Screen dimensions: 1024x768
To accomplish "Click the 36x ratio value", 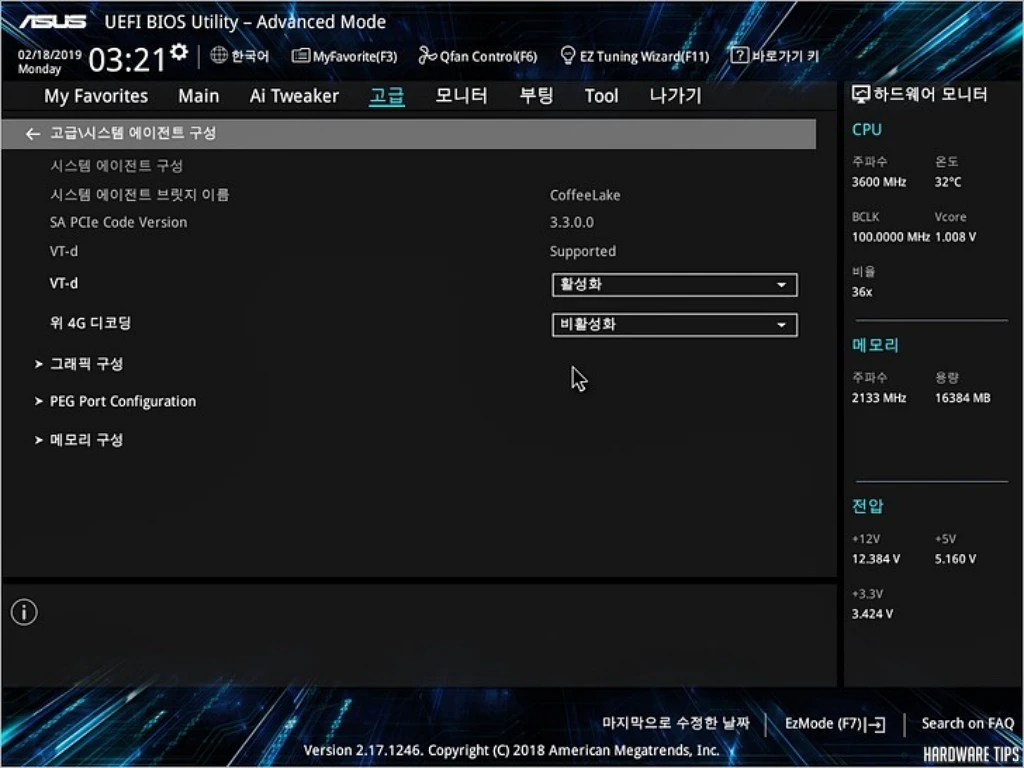I will (x=862, y=292).
